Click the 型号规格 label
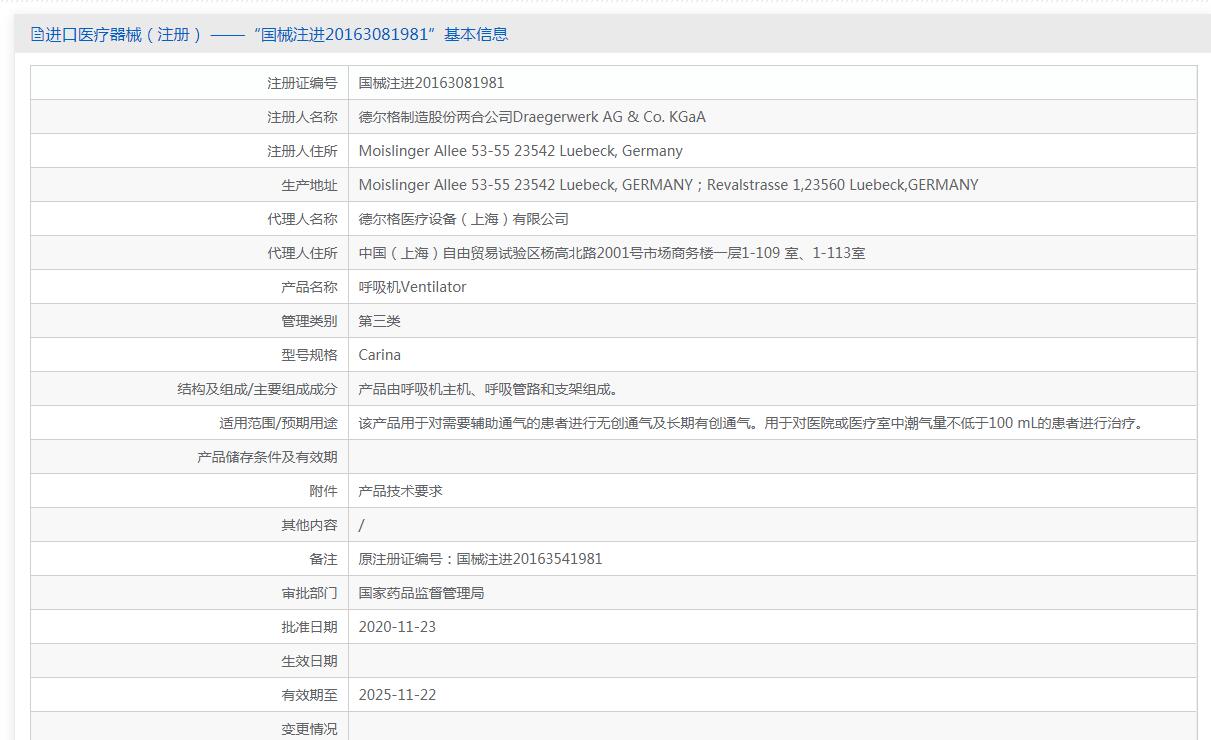 click(309, 355)
